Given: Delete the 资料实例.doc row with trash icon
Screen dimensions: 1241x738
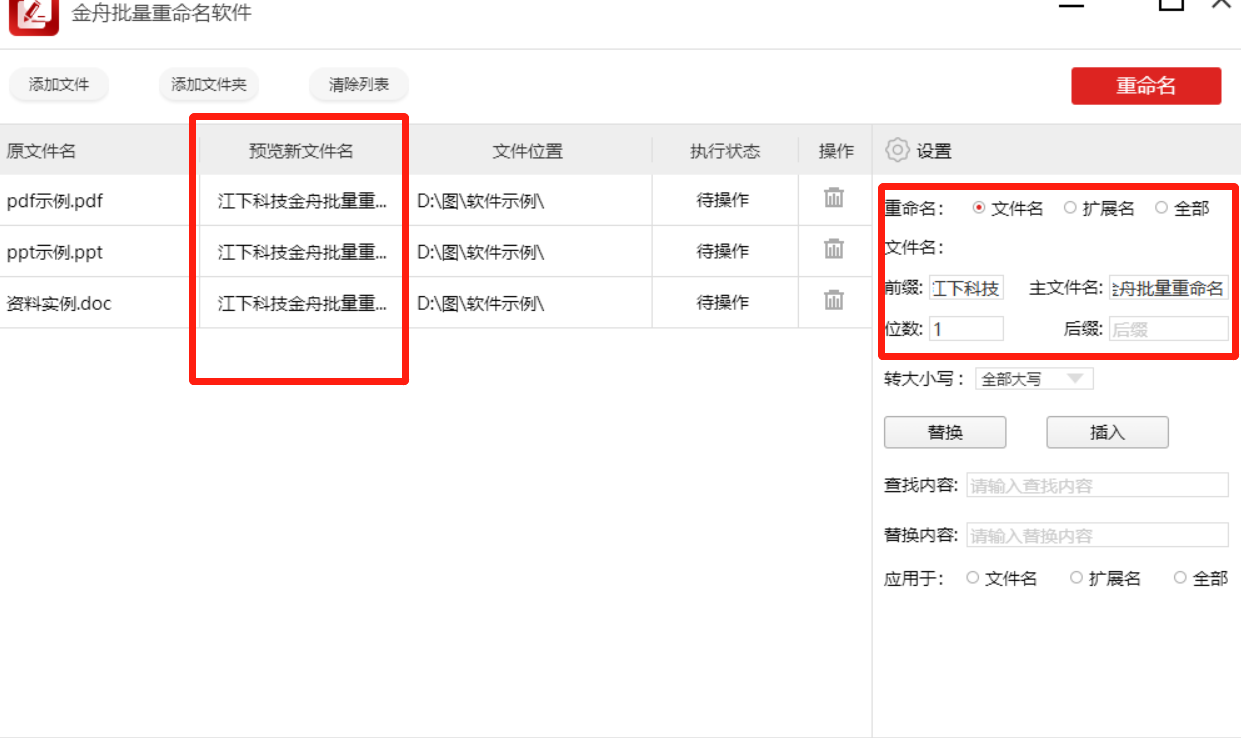Looking at the screenshot, I should 833,300.
